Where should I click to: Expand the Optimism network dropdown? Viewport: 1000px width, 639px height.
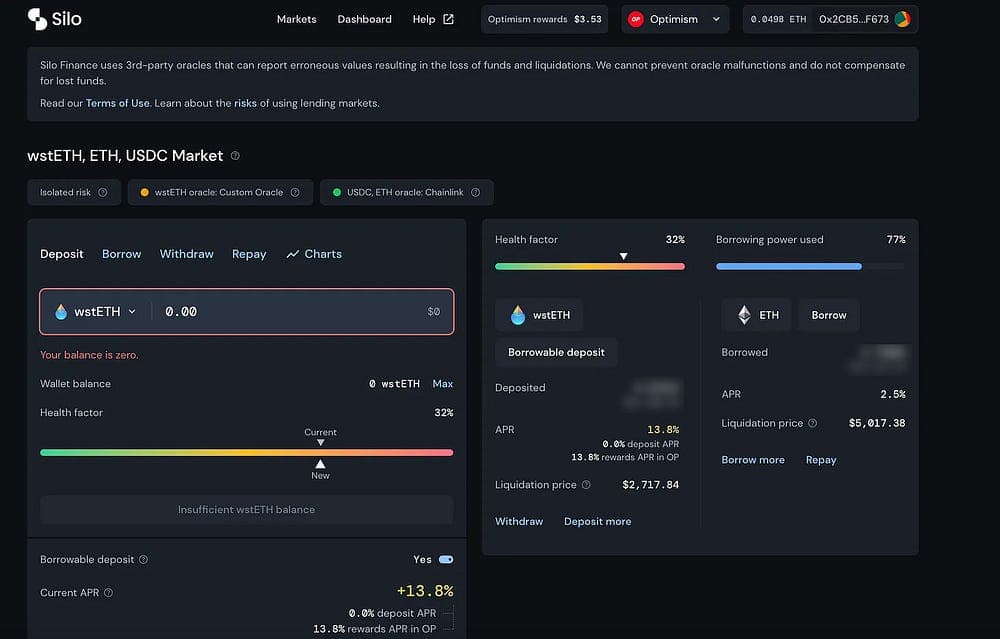(x=716, y=19)
